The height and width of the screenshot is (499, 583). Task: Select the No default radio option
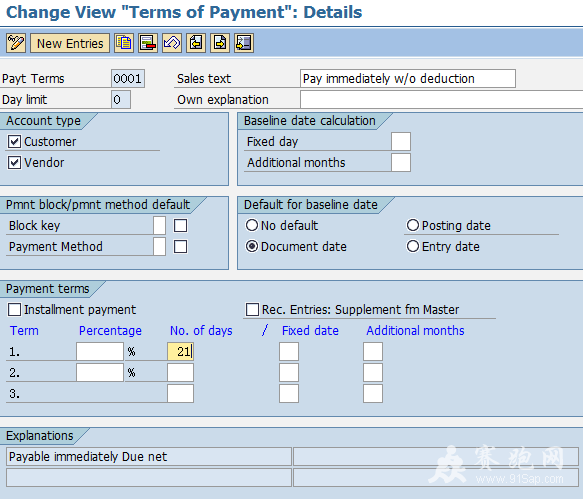pyautogui.click(x=252, y=225)
